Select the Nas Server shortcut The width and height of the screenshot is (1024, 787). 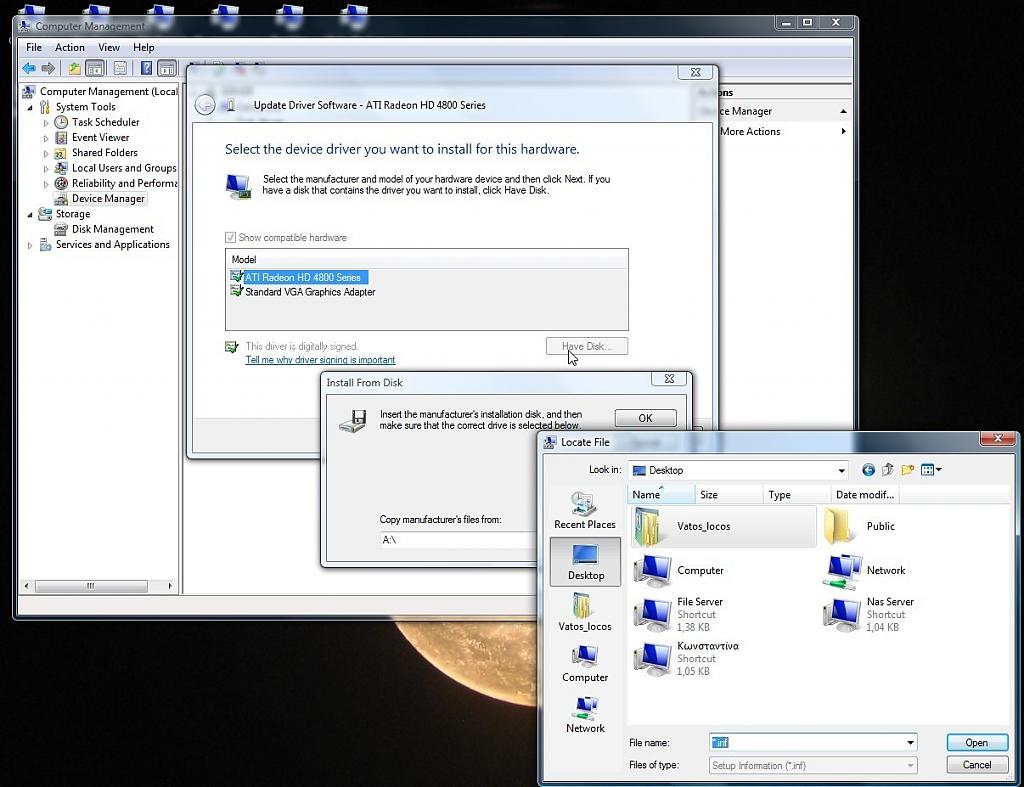point(869,615)
